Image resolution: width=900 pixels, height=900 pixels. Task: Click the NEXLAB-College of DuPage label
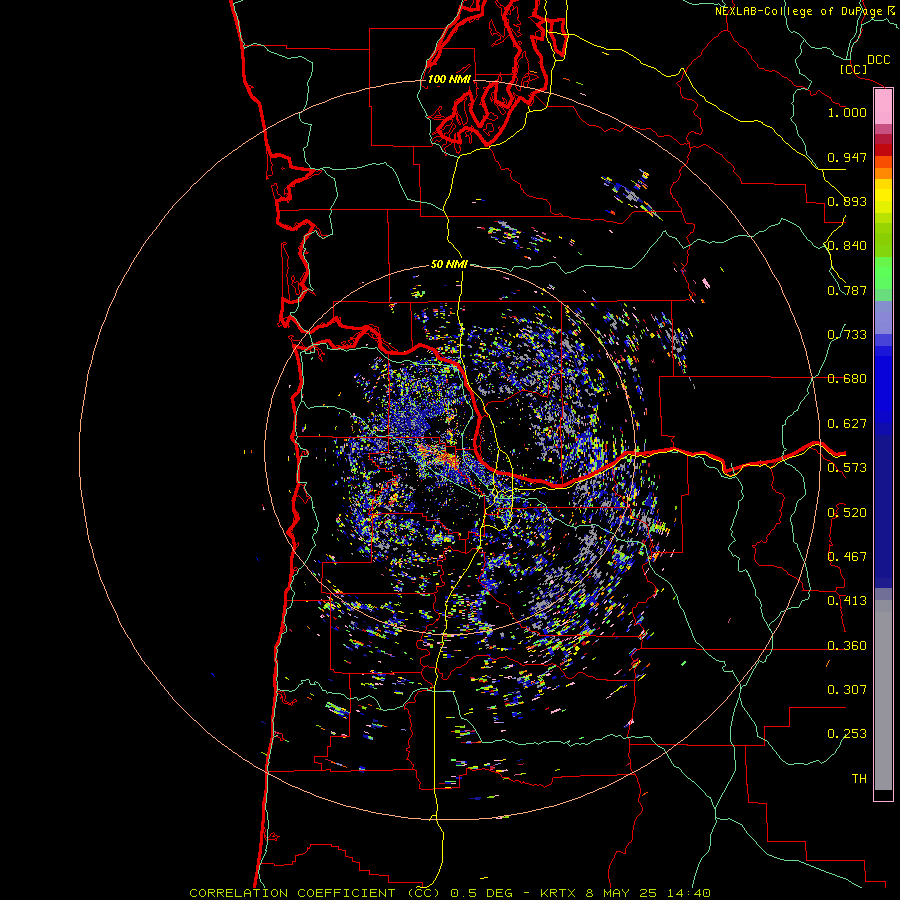coord(798,11)
